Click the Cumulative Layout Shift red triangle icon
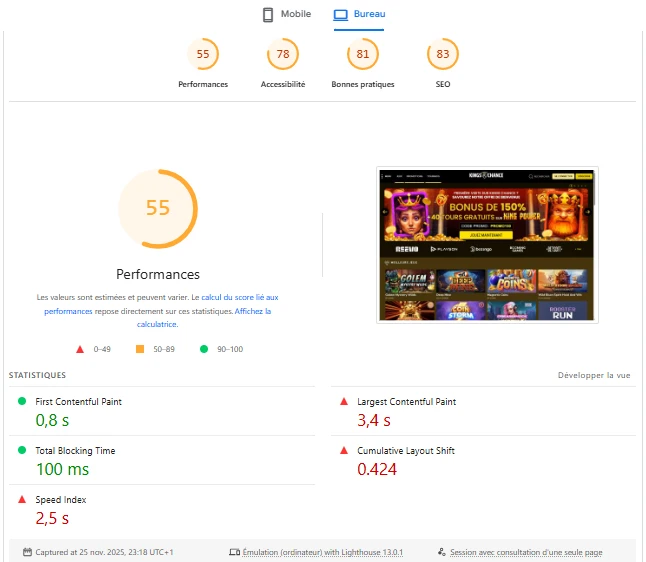Screen dimensions: 646x562 tap(344, 451)
